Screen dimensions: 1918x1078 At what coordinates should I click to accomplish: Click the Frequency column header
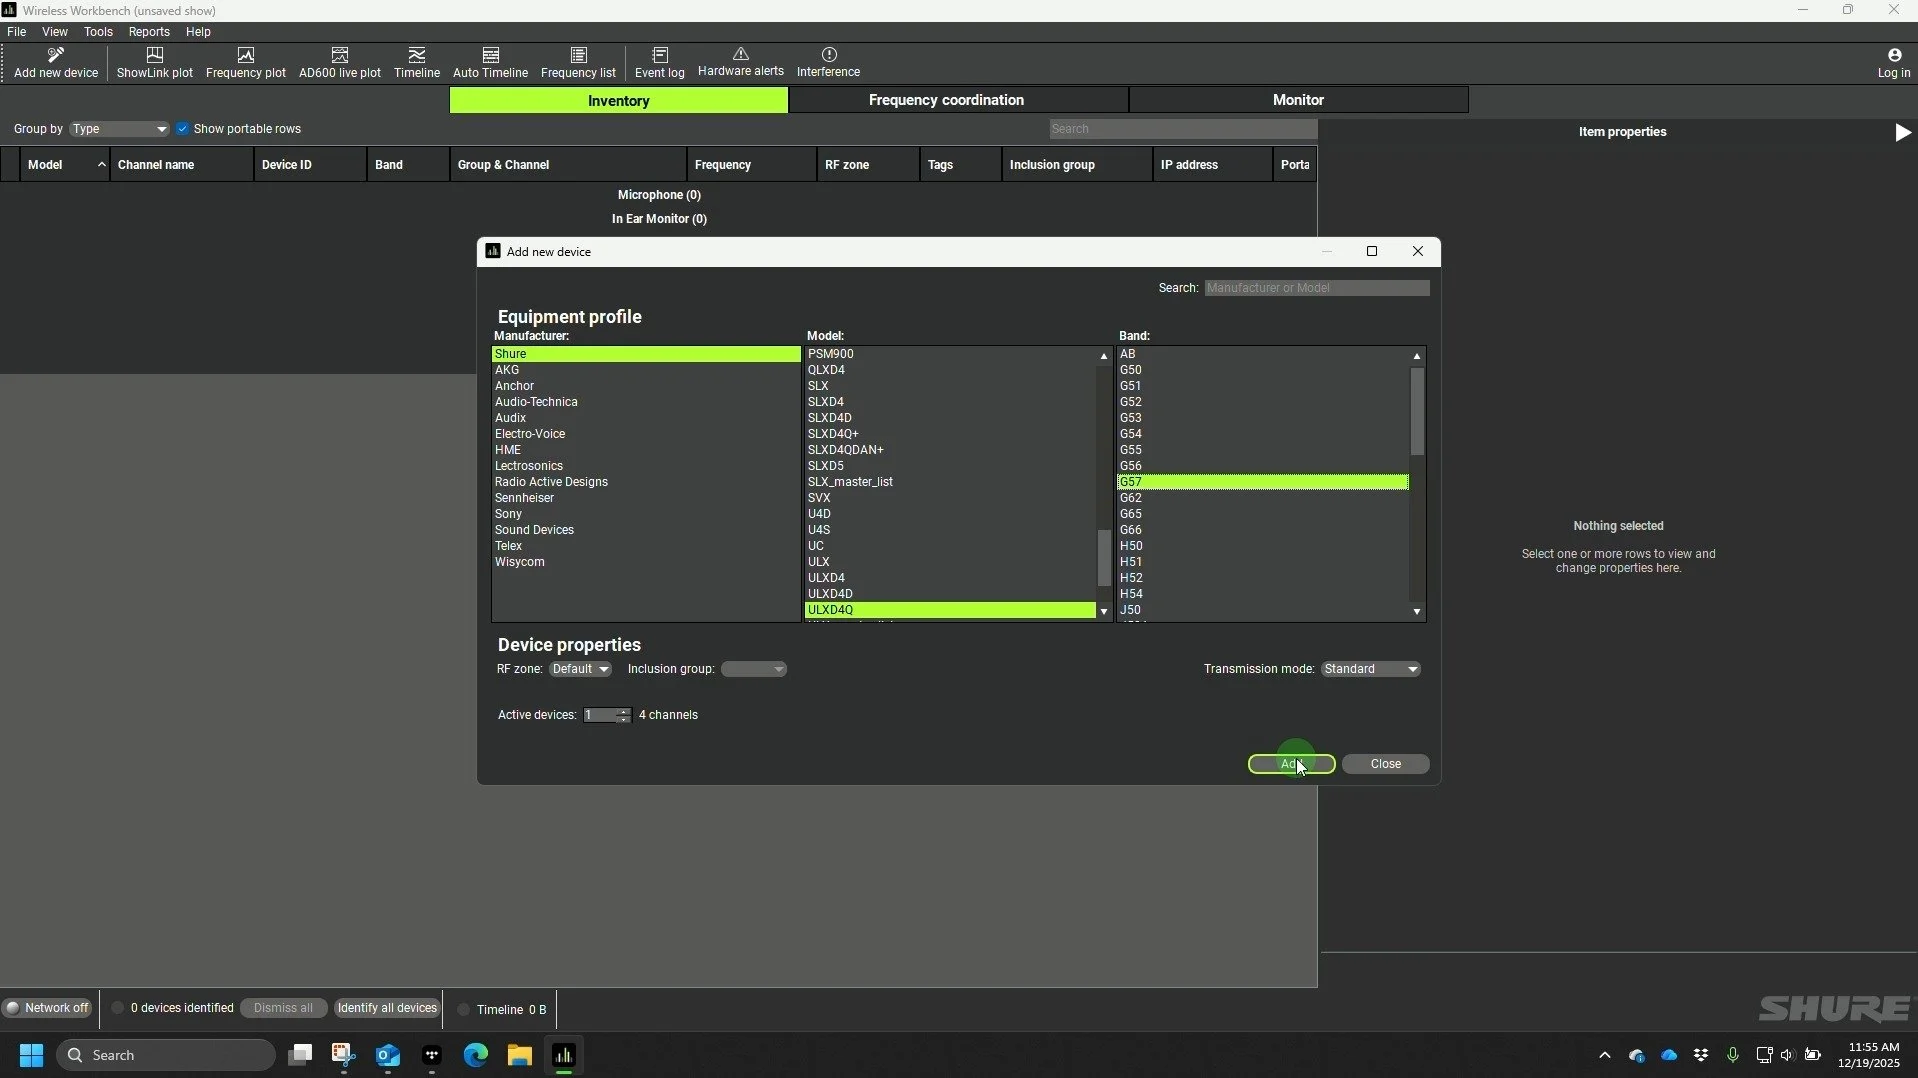click(x=752, y=165)
